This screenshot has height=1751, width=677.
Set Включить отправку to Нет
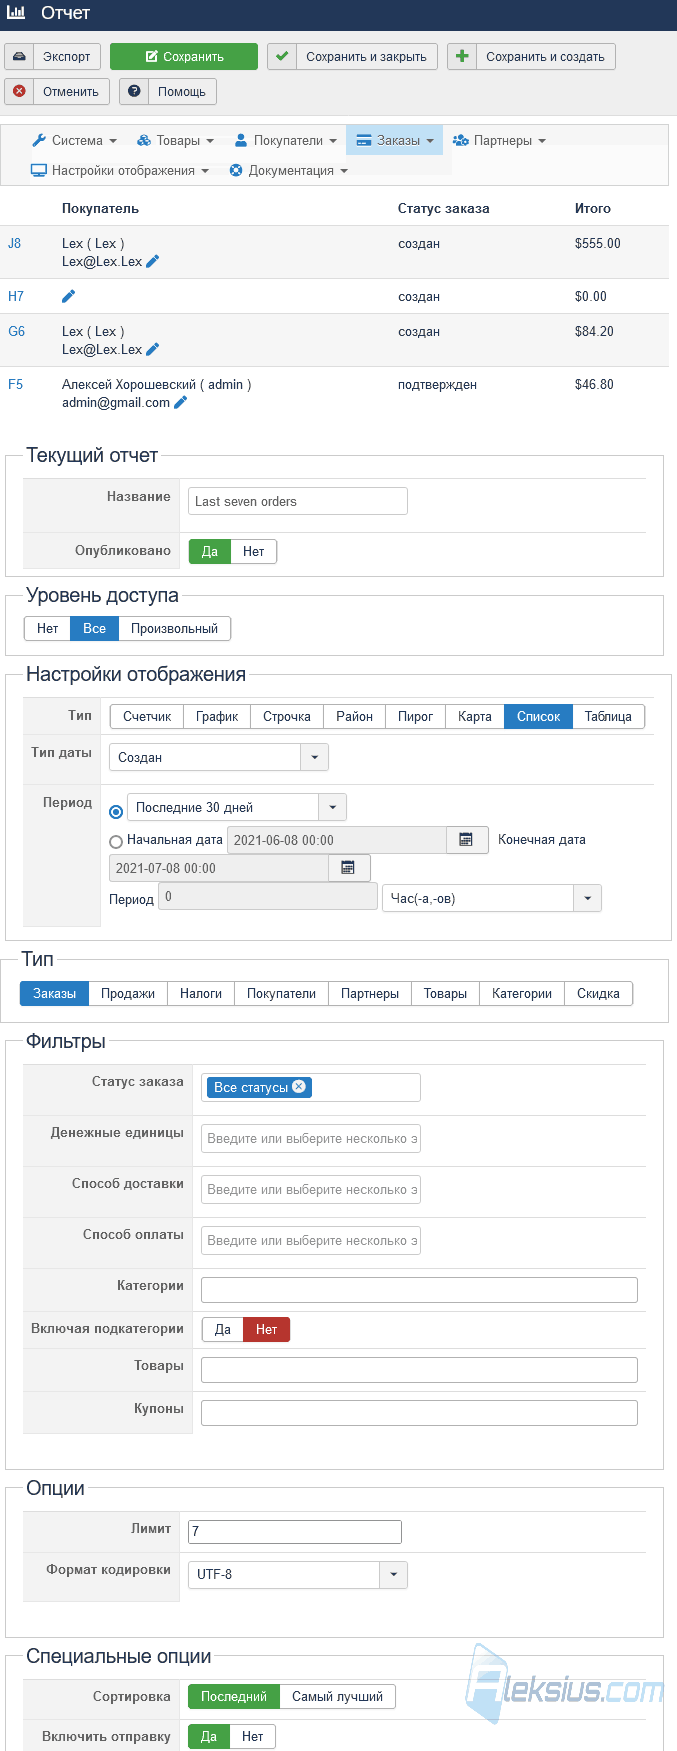253,1736
